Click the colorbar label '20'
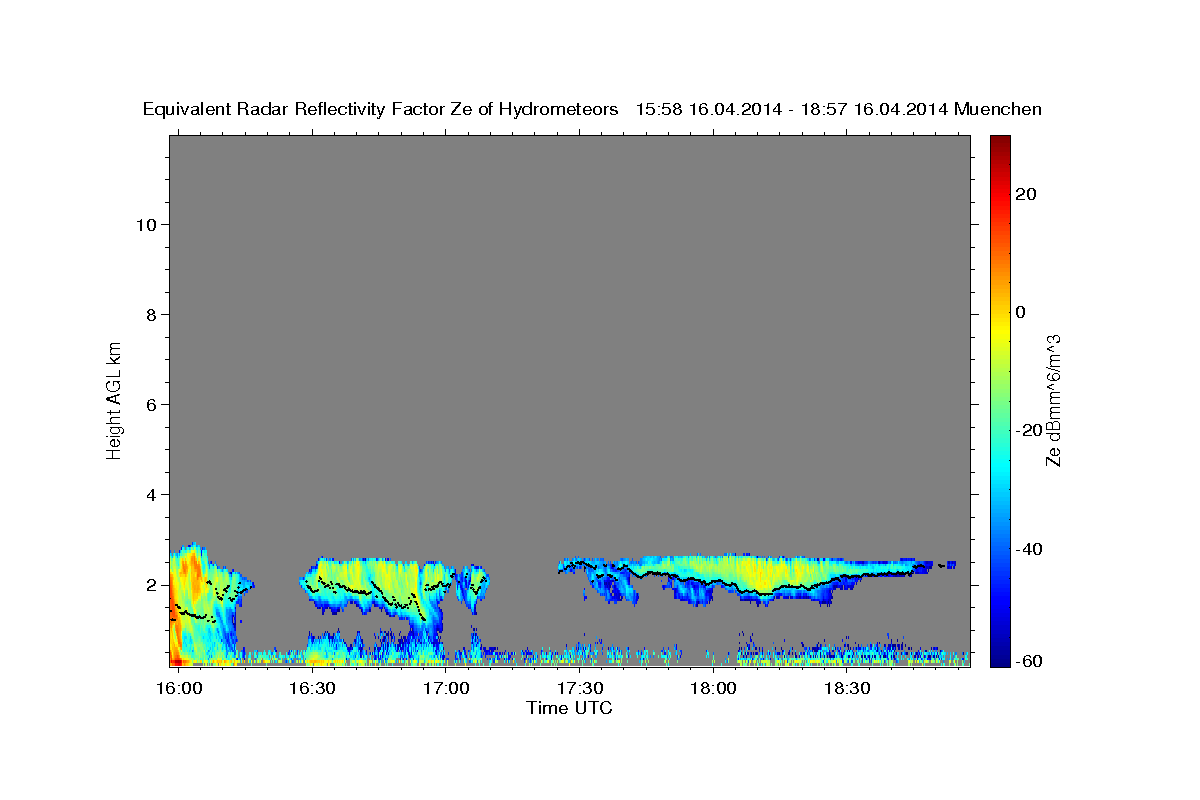This screenshot has height=800, width=1200. [x=1024, y=194]
